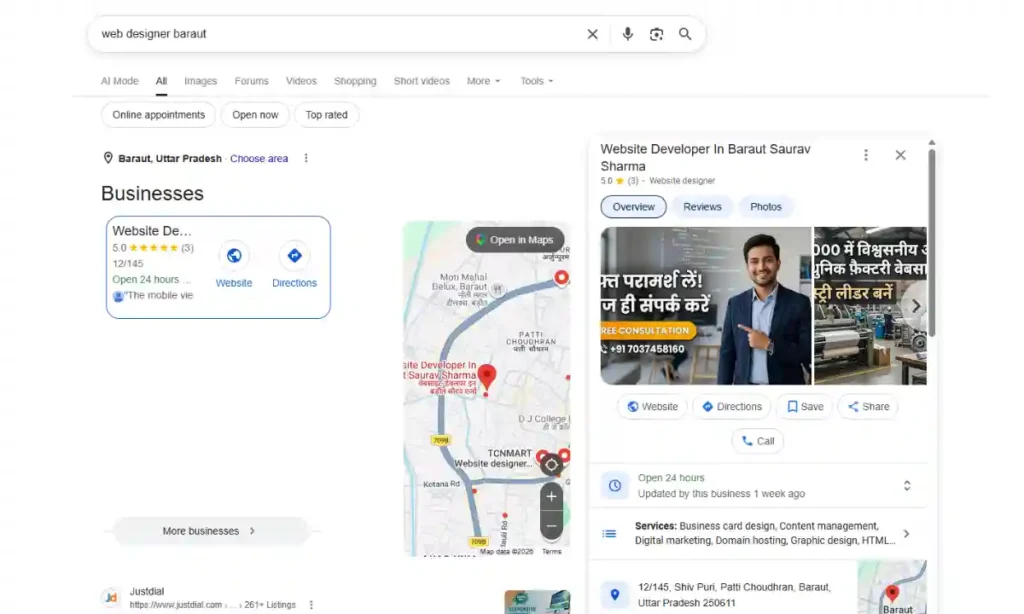Image resolution: width=1024 pixels, height=614 pixels.
Task: Switch to Videos tab
Action: pos(301,81)
